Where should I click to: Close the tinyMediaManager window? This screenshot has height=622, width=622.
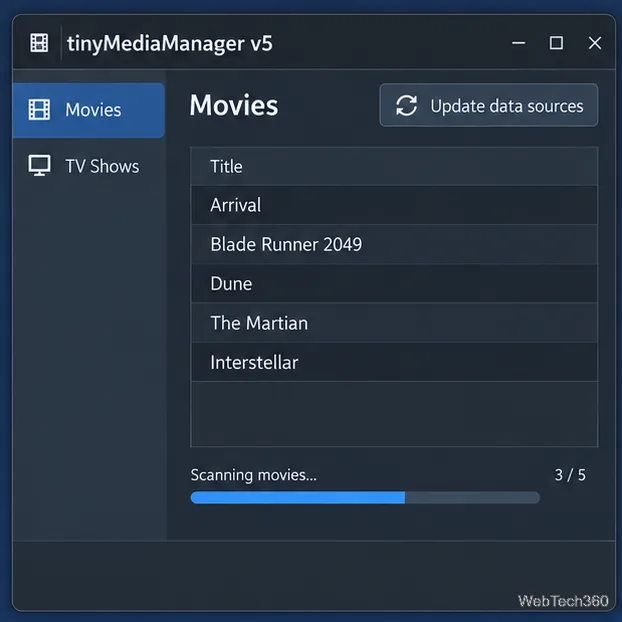click(x=595, y=43)
